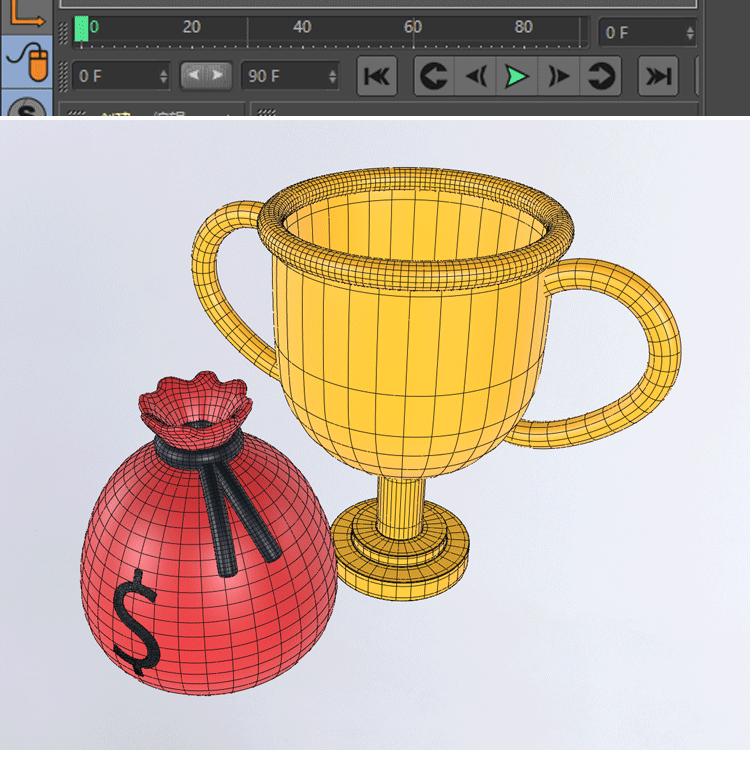Click frame 20 on the timeline ruler

(192, 30)
